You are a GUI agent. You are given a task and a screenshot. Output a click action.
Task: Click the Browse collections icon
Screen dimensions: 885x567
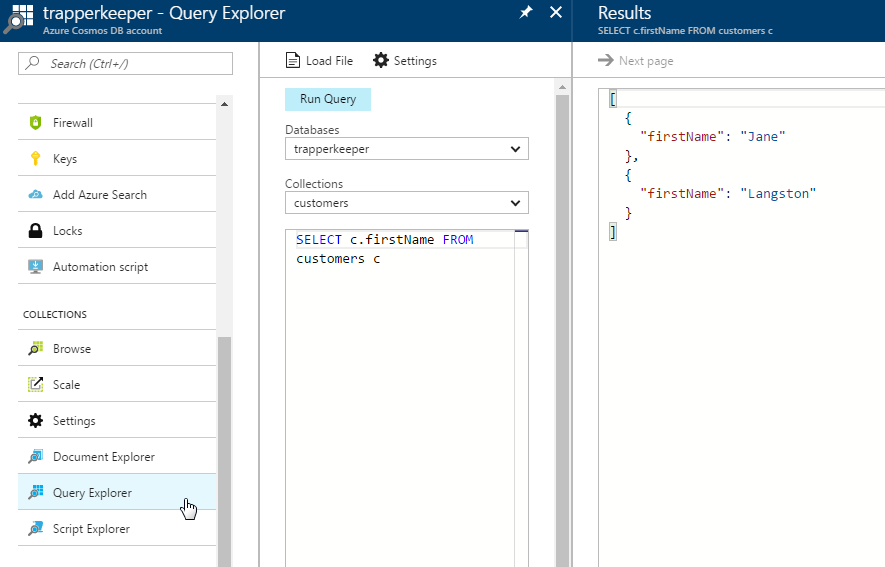pyautogui.click(x=35, y=349)
